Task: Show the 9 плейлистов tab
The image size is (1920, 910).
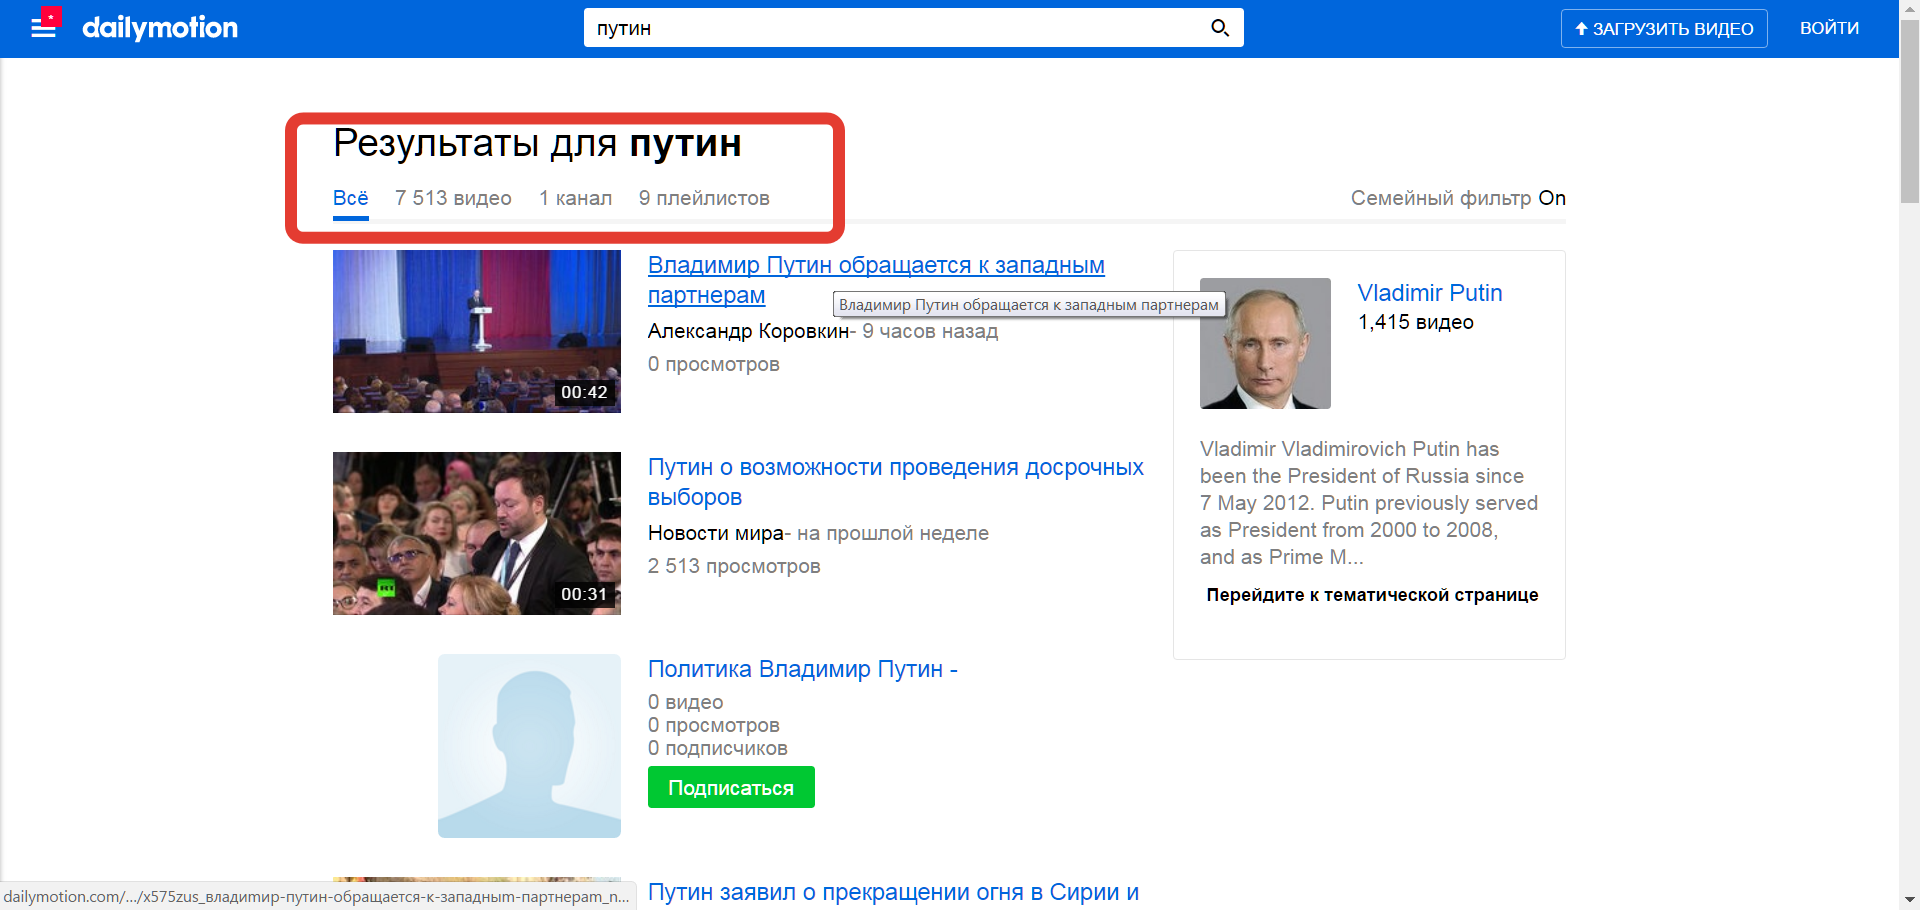Action: click(704, 198)
